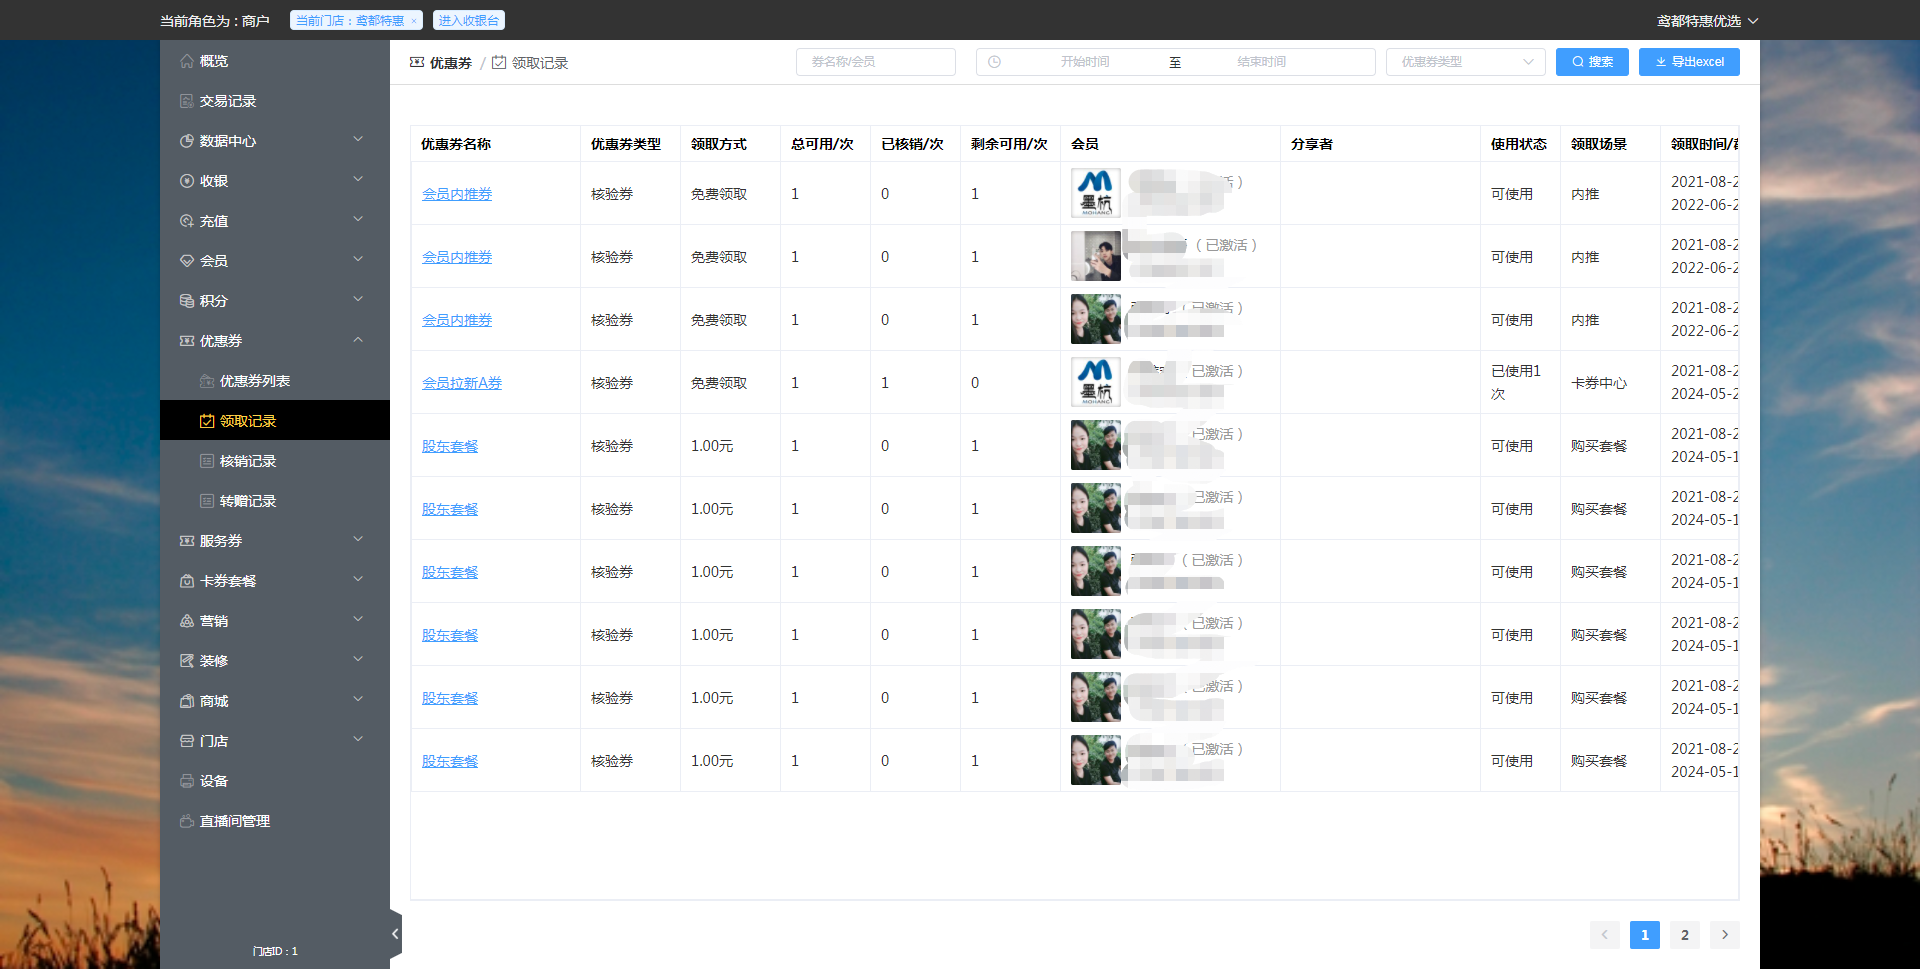
Task: Click the 导出excel button
Action: 1689,62
